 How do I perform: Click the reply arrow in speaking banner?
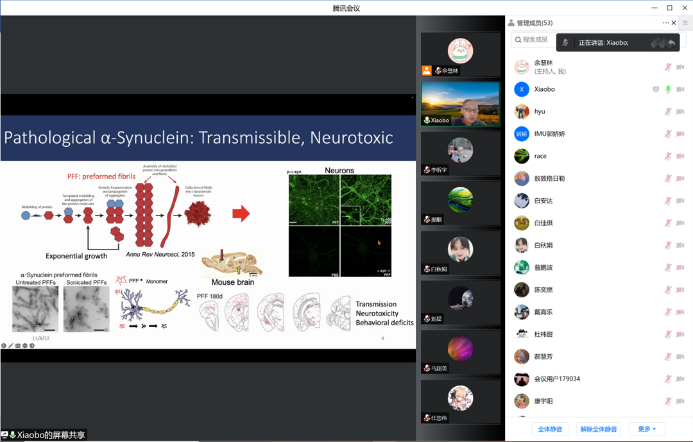click(x=672, y=43)
